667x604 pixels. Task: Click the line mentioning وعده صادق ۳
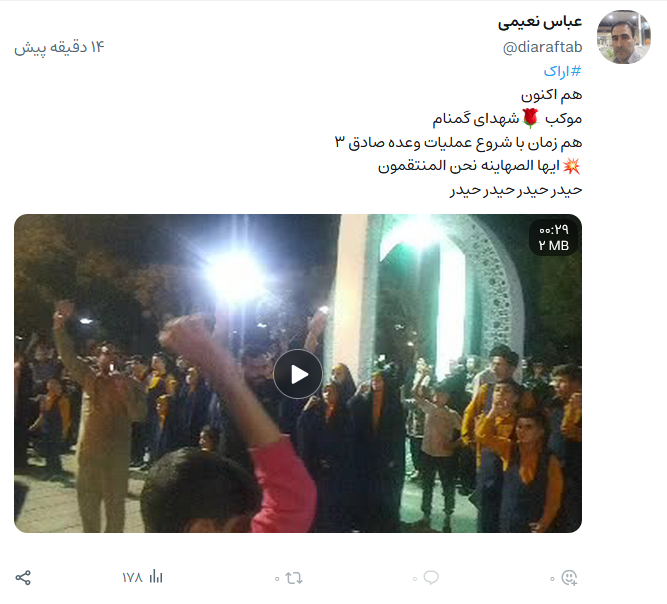[x=458, y=142]
